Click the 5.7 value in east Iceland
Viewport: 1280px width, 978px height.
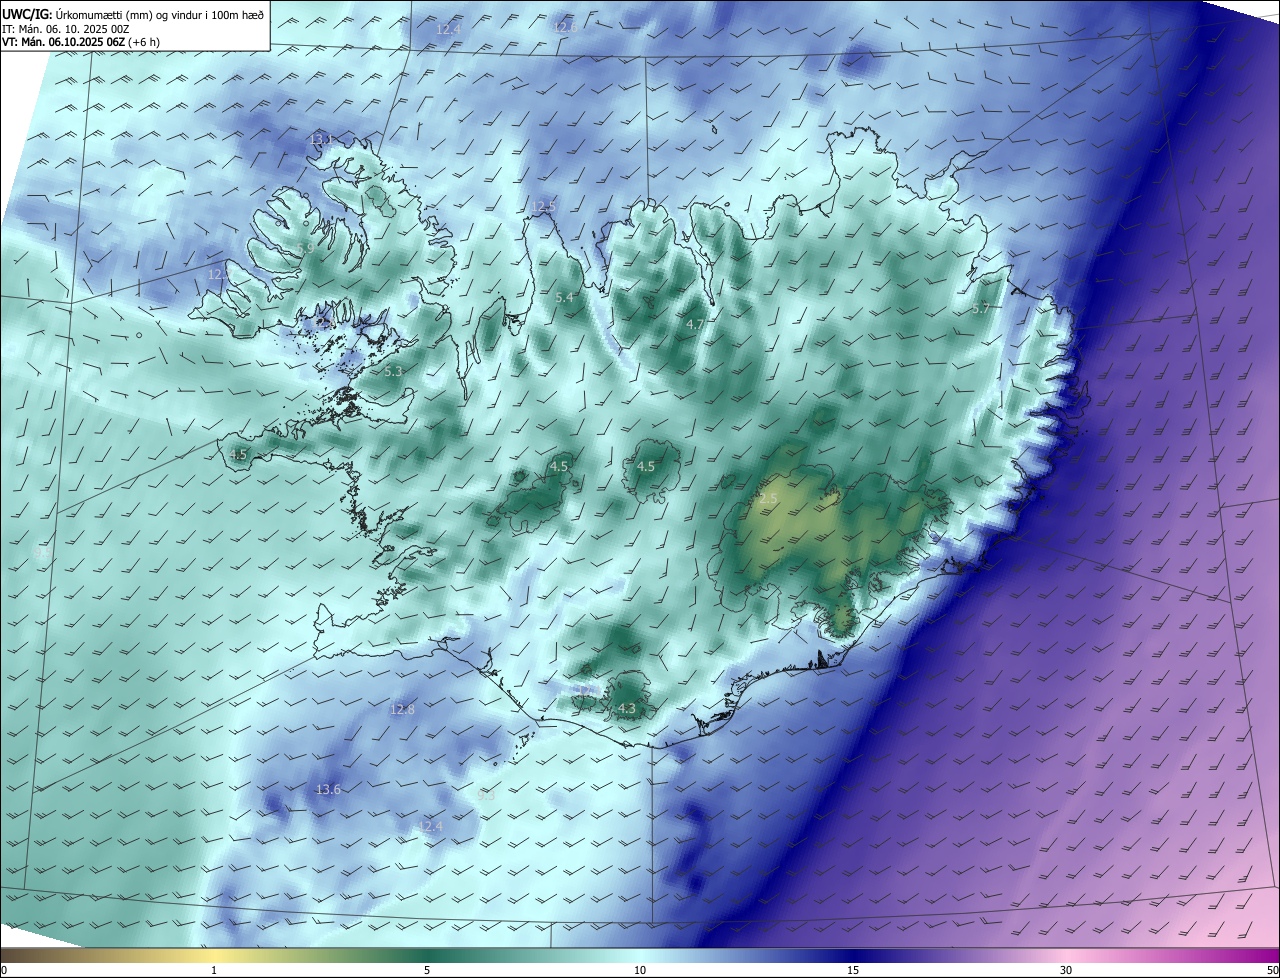(980, 308)
